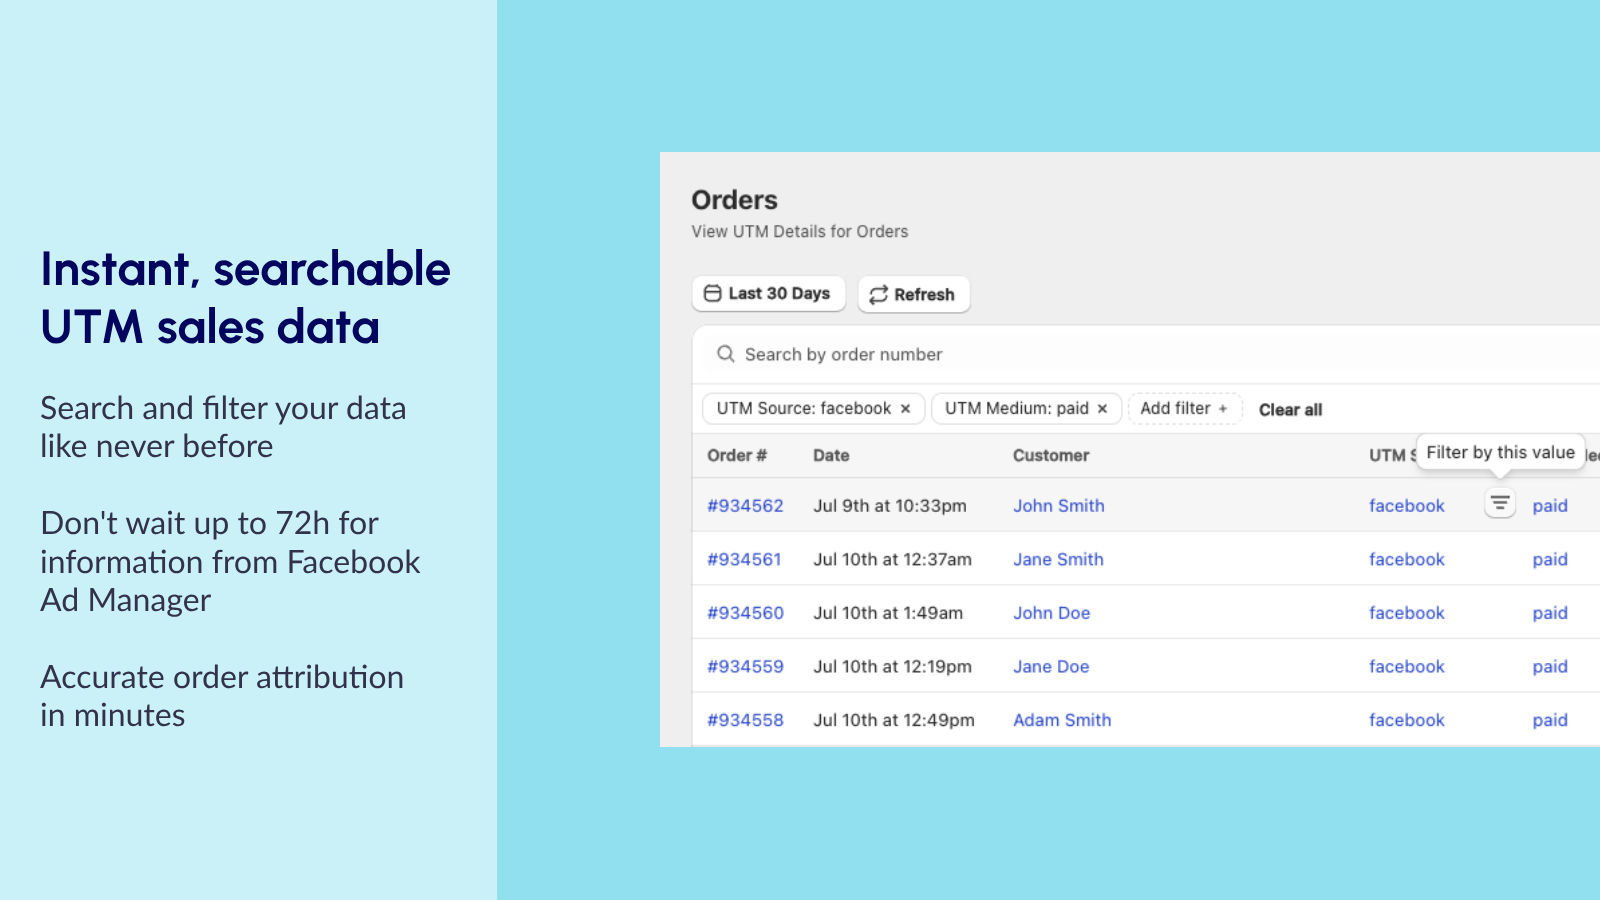Open the Last 30 Days date range selector

point(768,293)
